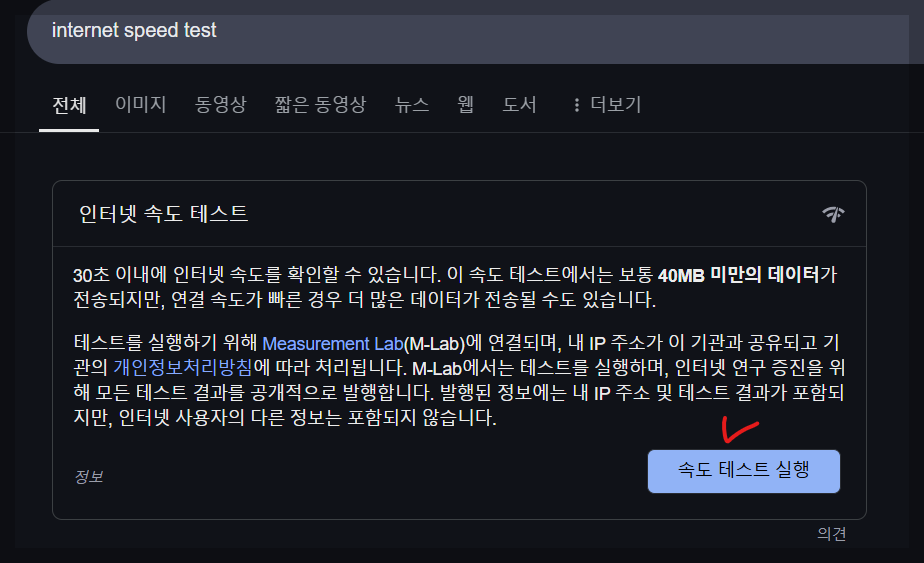
Task: Switch to the 이미지 tab
Action: pos(141,104)
